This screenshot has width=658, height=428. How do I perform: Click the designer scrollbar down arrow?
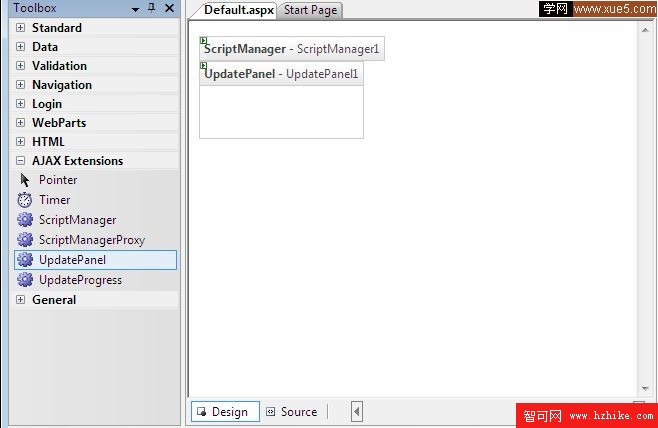(645, 389)
